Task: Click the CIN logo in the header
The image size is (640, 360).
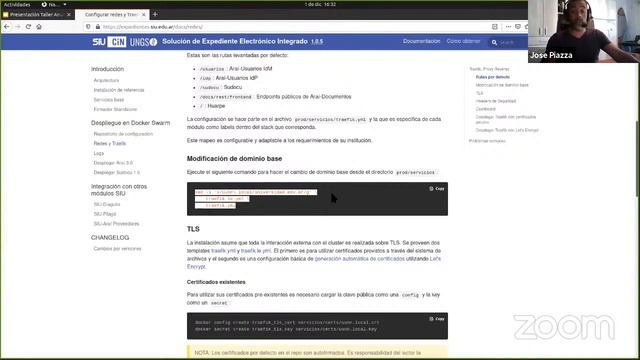Action: pyautogui.click(x=117, y=42)
